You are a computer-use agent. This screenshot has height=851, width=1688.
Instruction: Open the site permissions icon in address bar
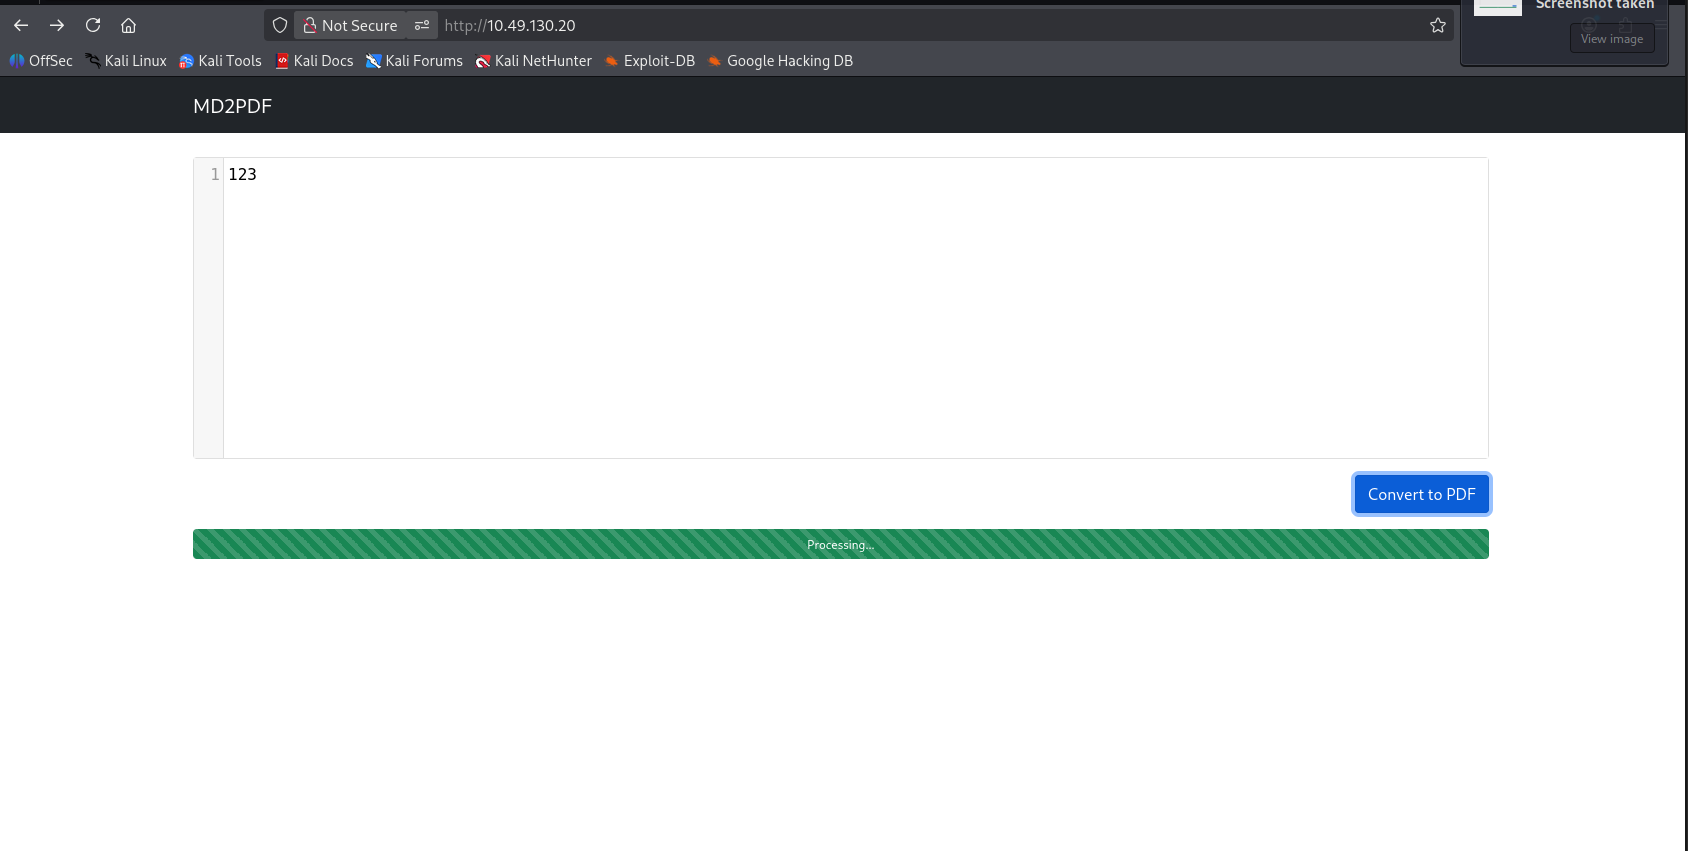point(422,25)
